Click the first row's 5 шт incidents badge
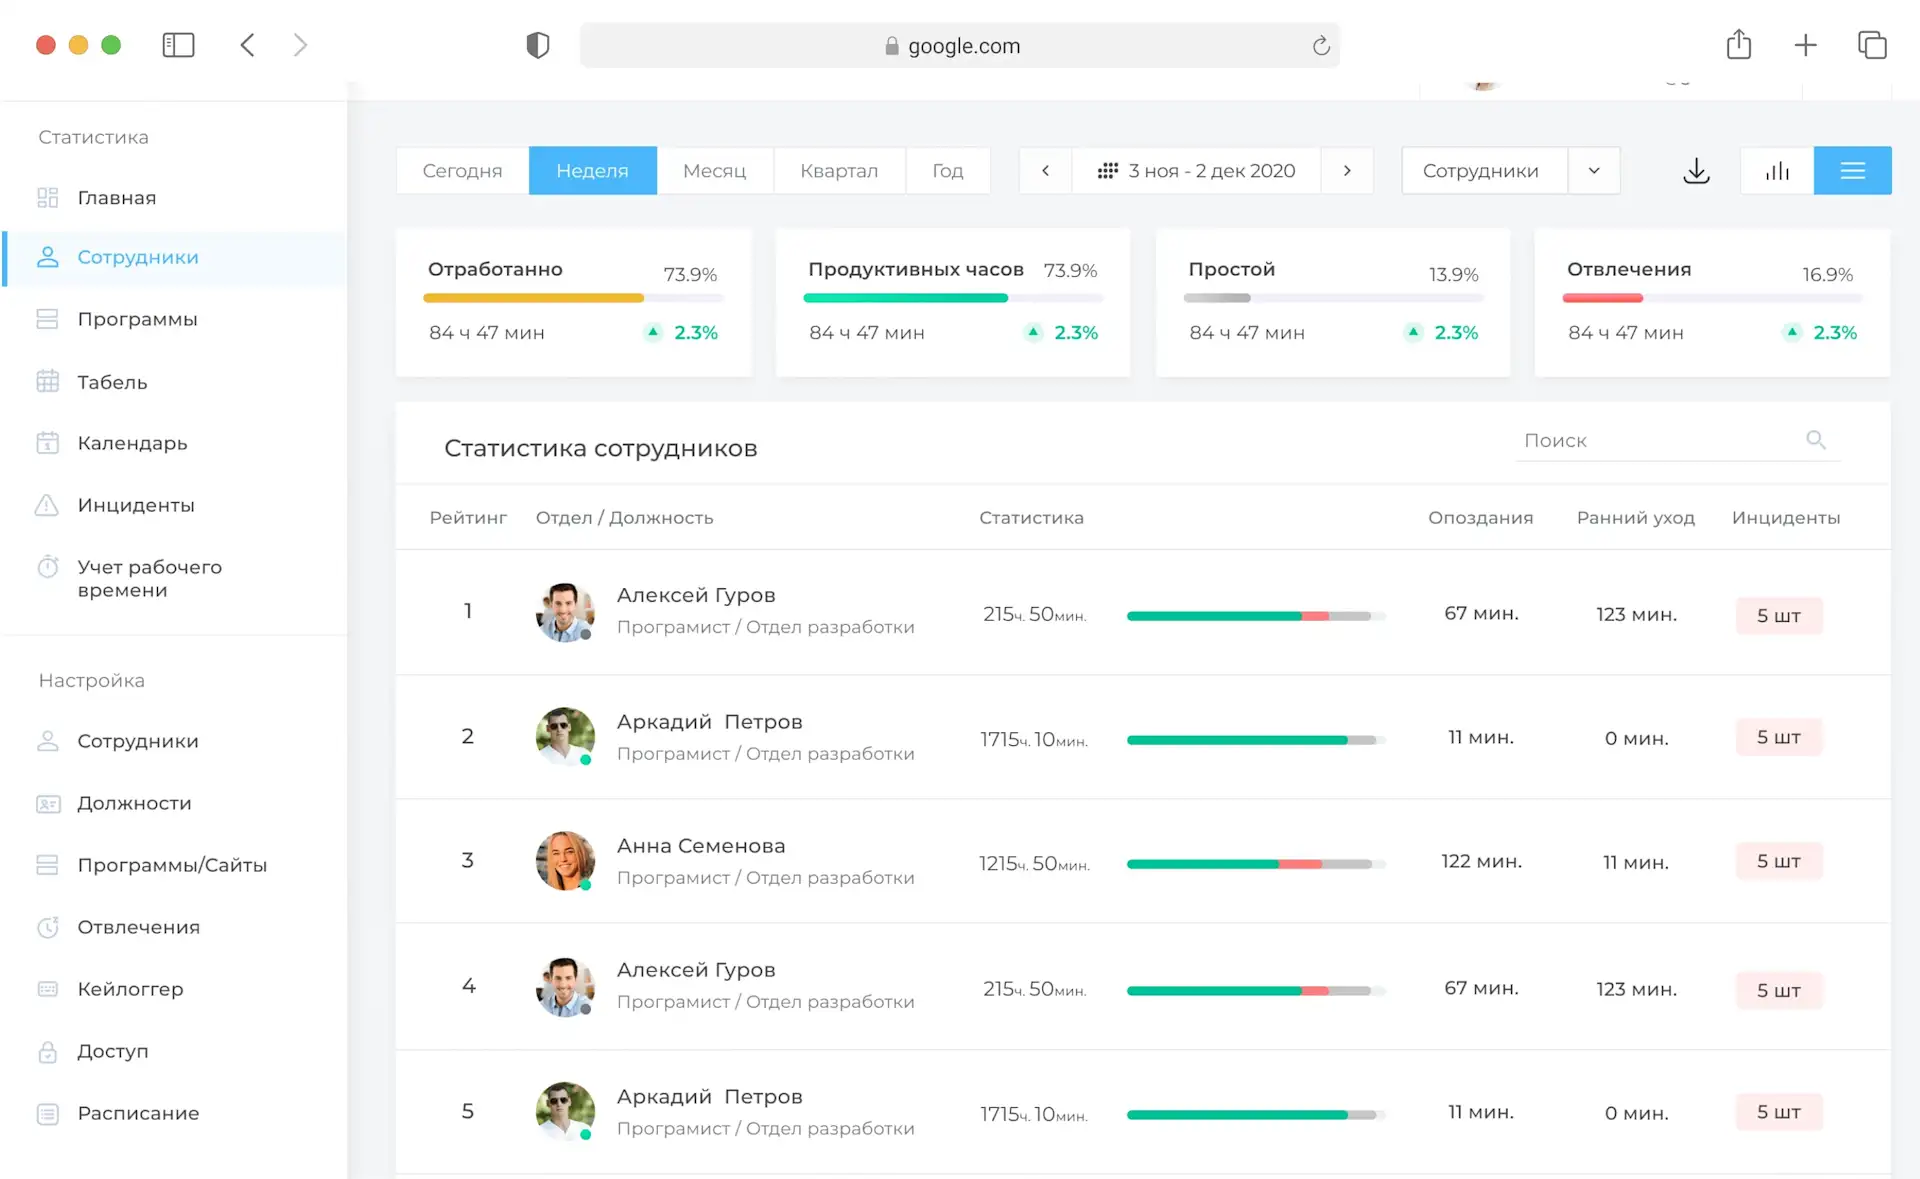Viewport: 1920px width, 1179px height. click(1778, 615)
